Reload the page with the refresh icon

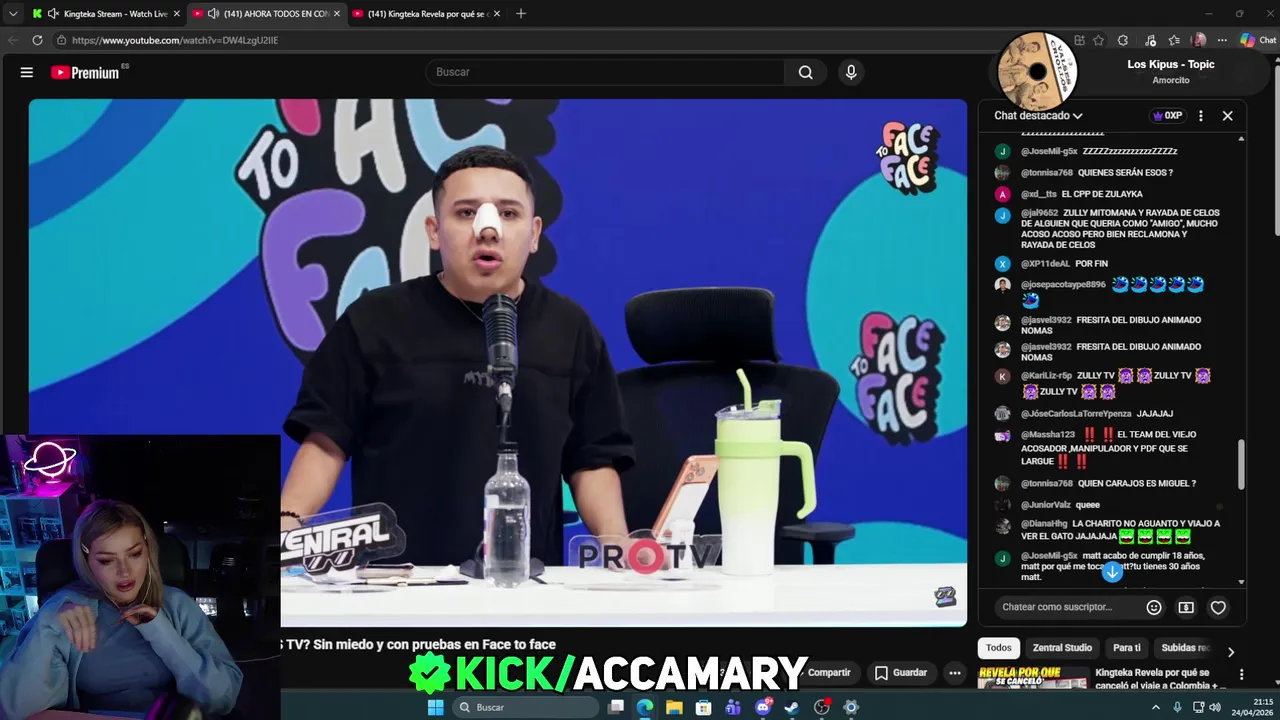[37, 40]
